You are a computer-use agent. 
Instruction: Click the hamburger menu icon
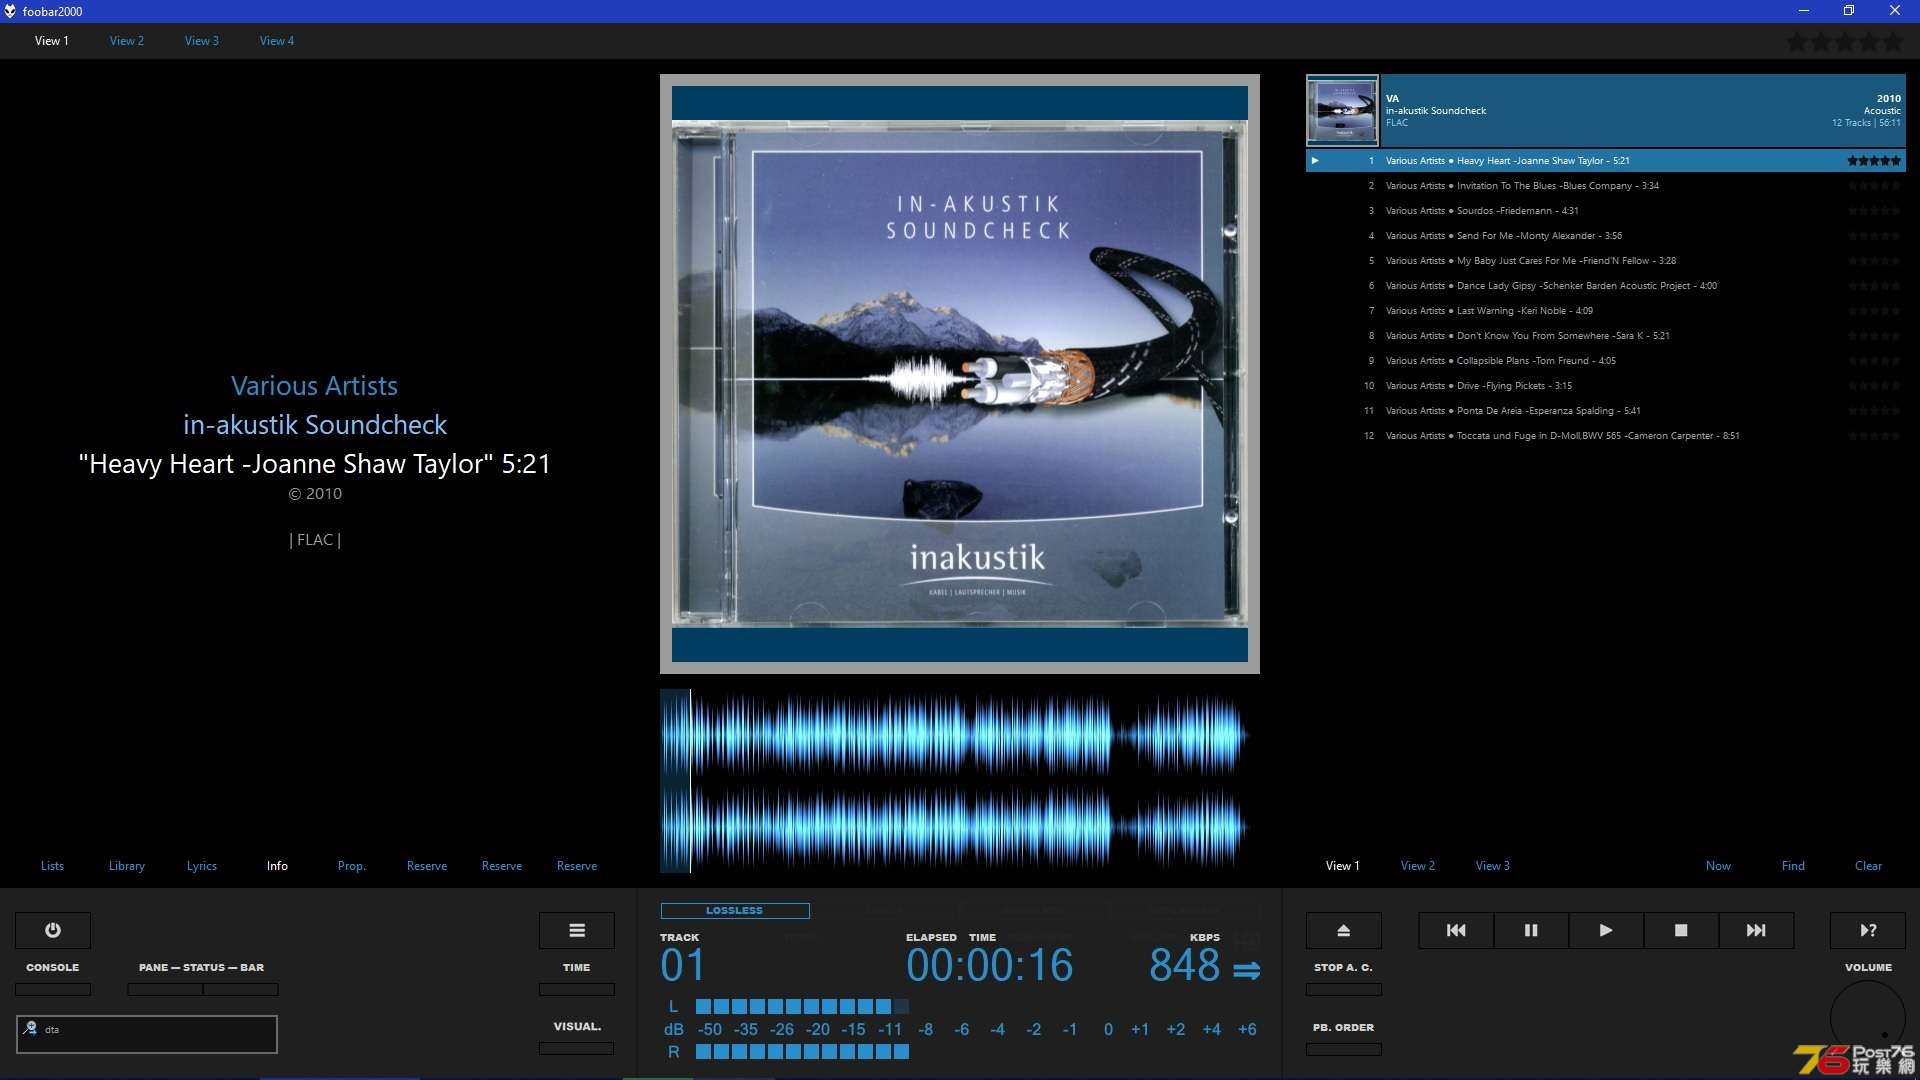576,930
